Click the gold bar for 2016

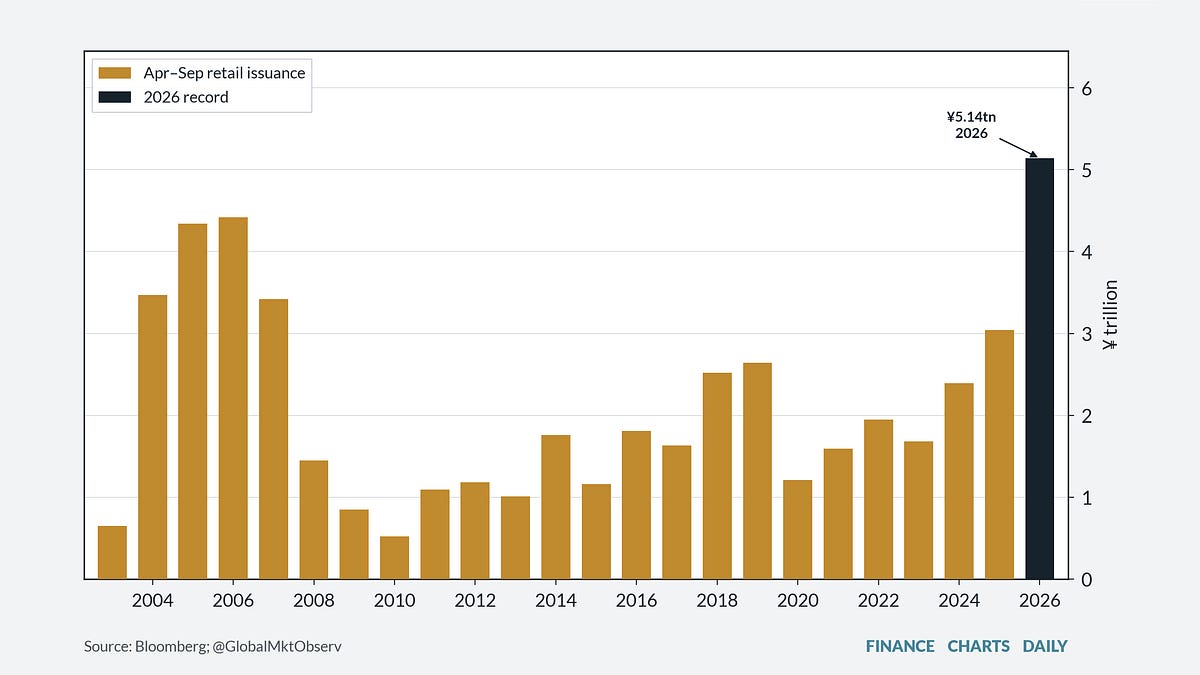(x=636, y=505)
